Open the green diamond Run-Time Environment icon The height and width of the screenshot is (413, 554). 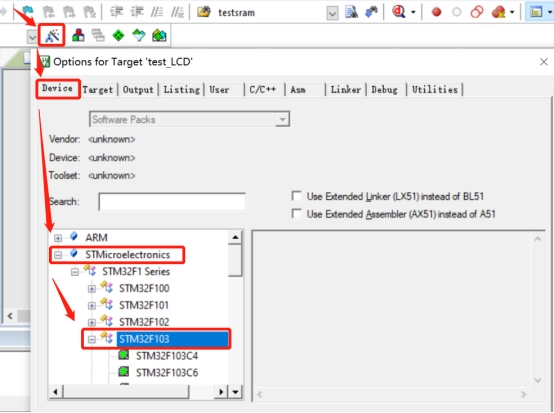[x=118, y=35]
